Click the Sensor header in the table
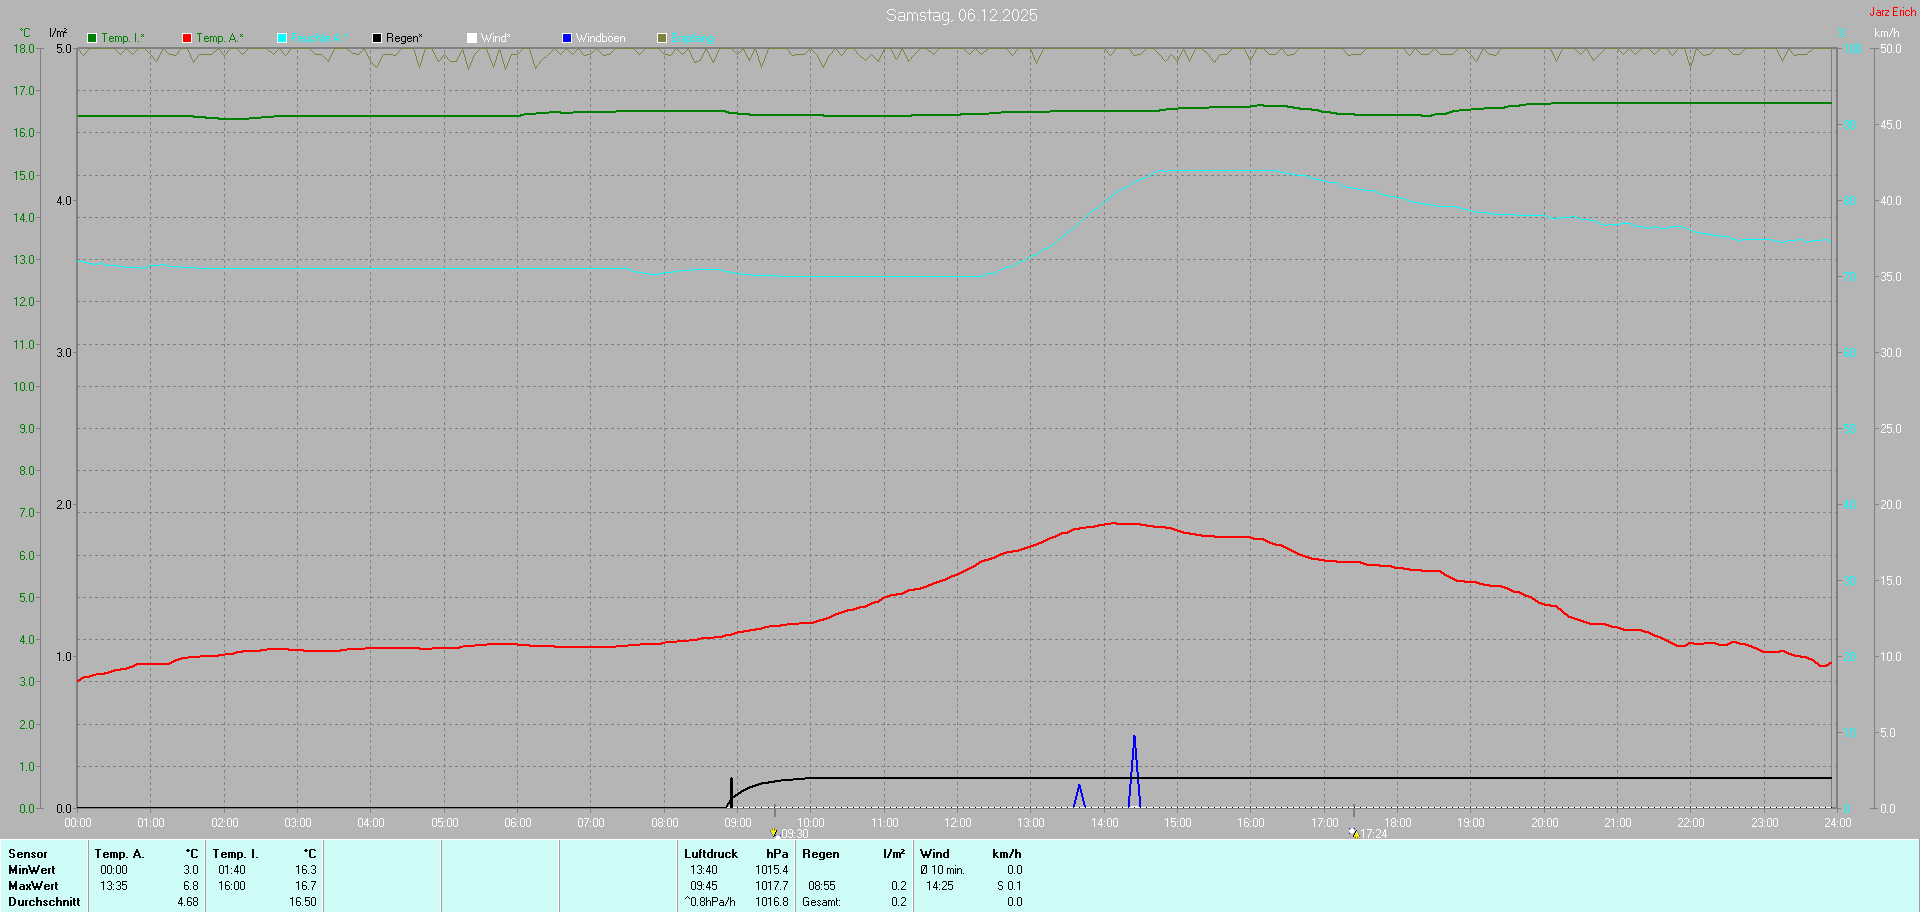Viewport: 1920px width, 912px height. pos(28,854)
